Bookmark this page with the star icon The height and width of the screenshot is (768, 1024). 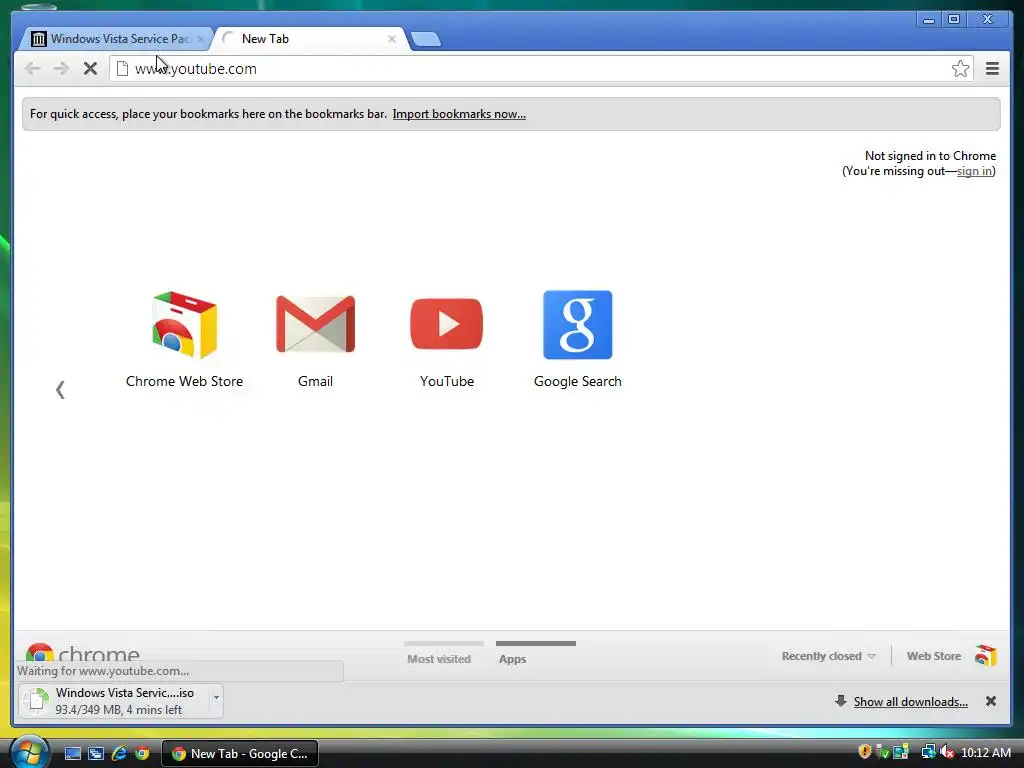(960, 69)
